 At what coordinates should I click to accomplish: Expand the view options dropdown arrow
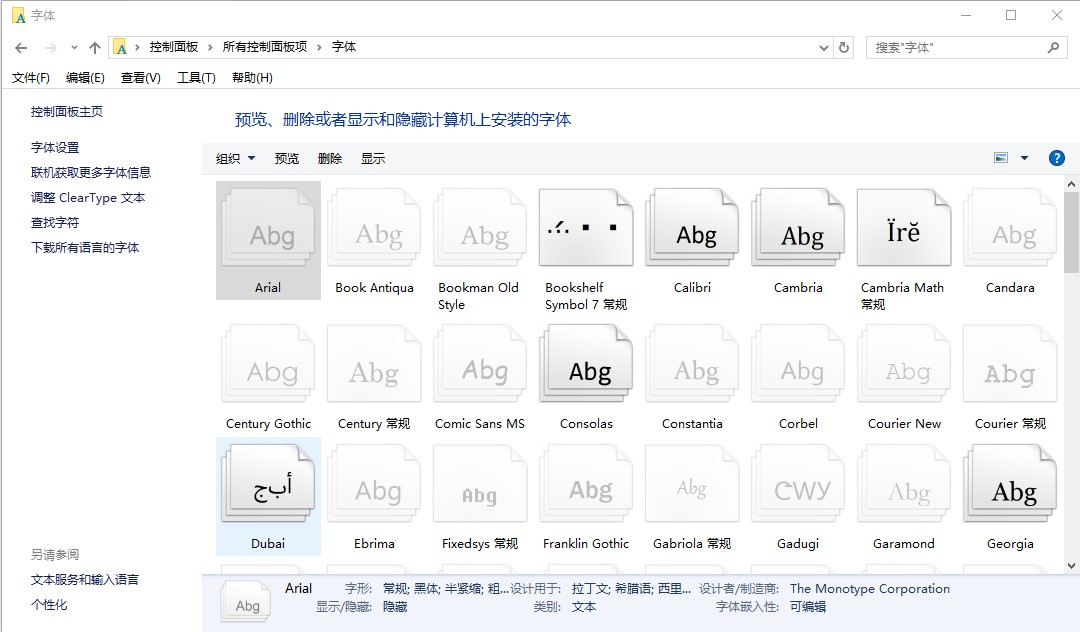click(1024, 158)
